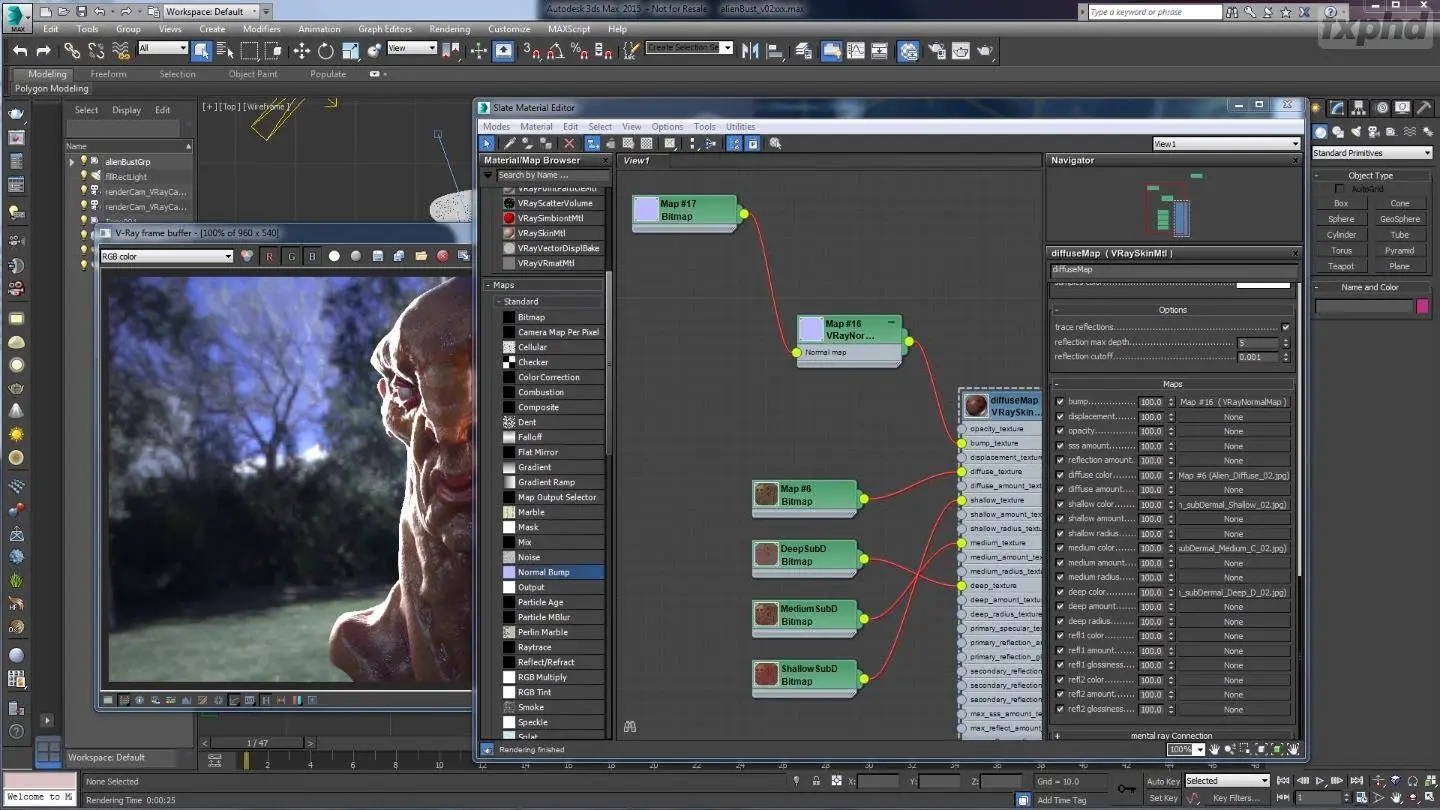Screen dimensions: 1440x810
Task: Toggle the shallow color map checkbox
Action: [x=1060, y=505]
